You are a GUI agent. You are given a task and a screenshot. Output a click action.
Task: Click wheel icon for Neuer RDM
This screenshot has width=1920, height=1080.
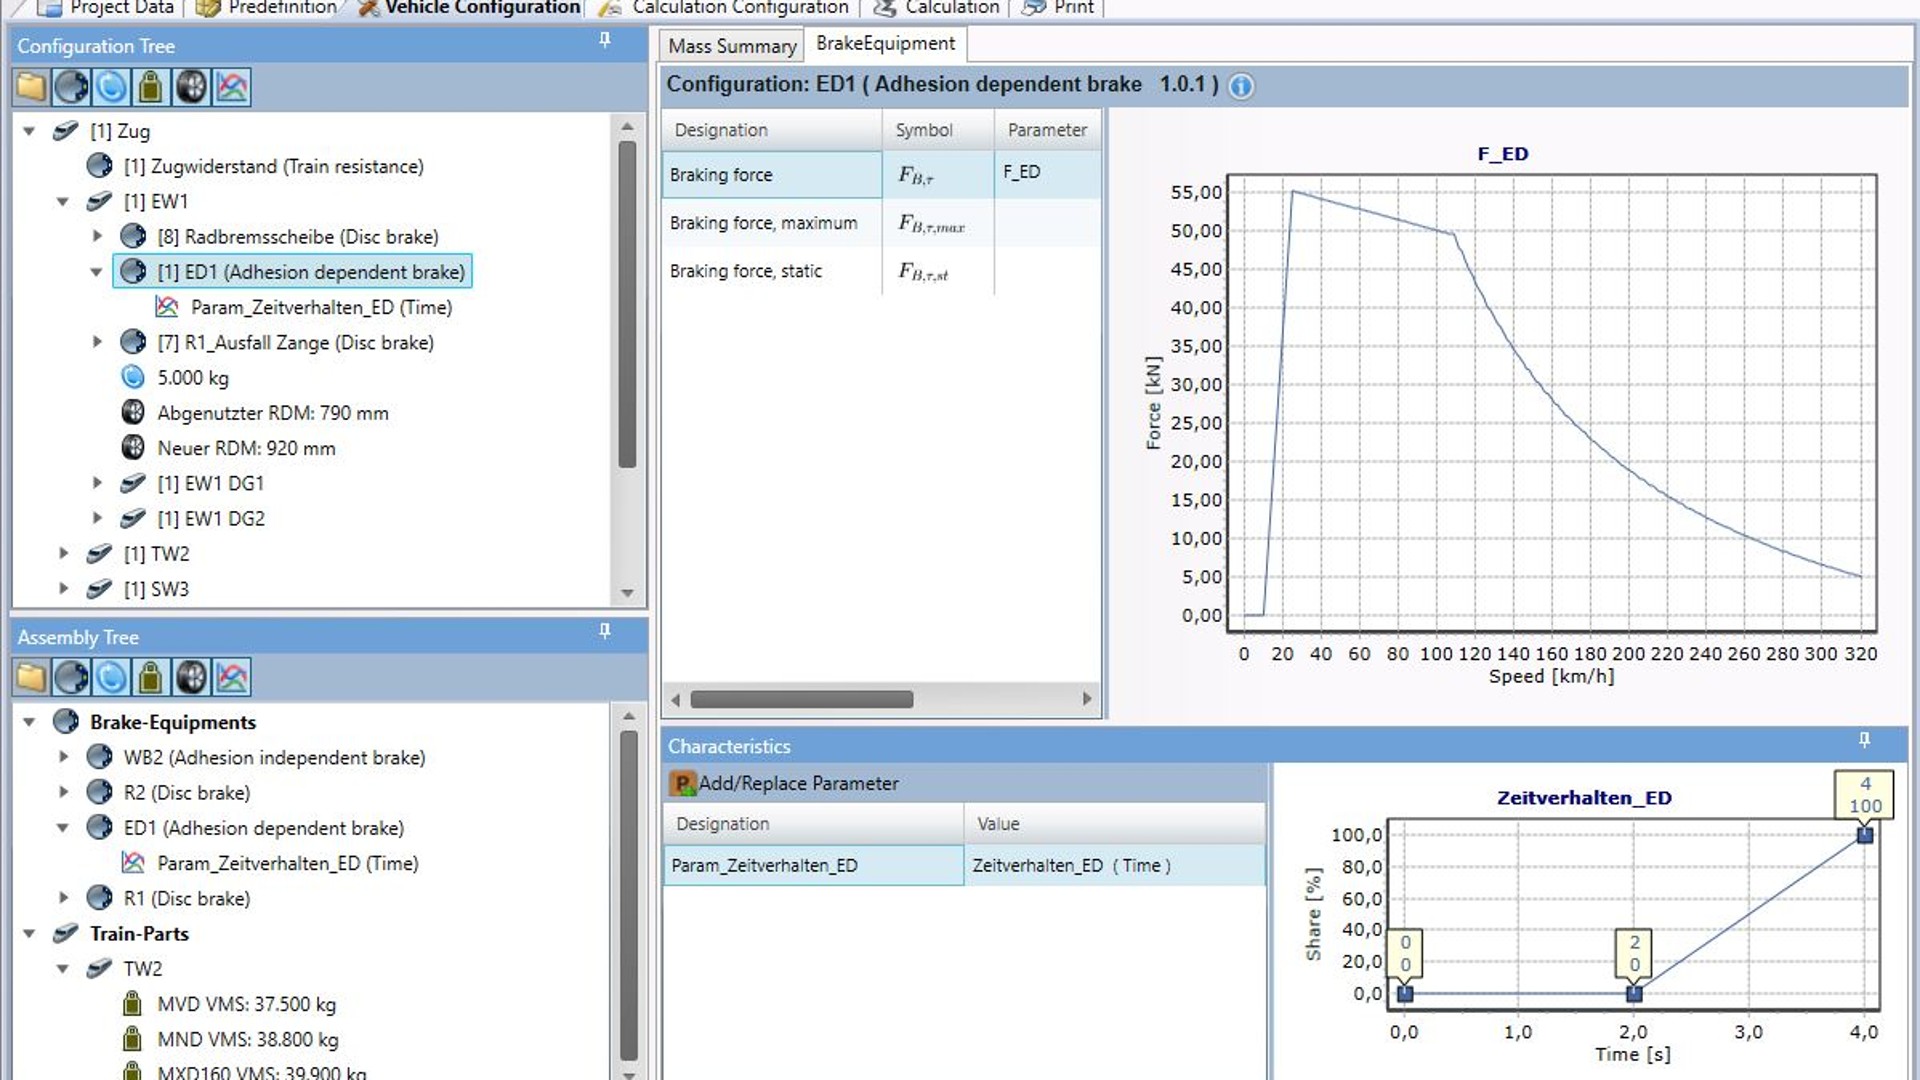[x=133, y=447]
